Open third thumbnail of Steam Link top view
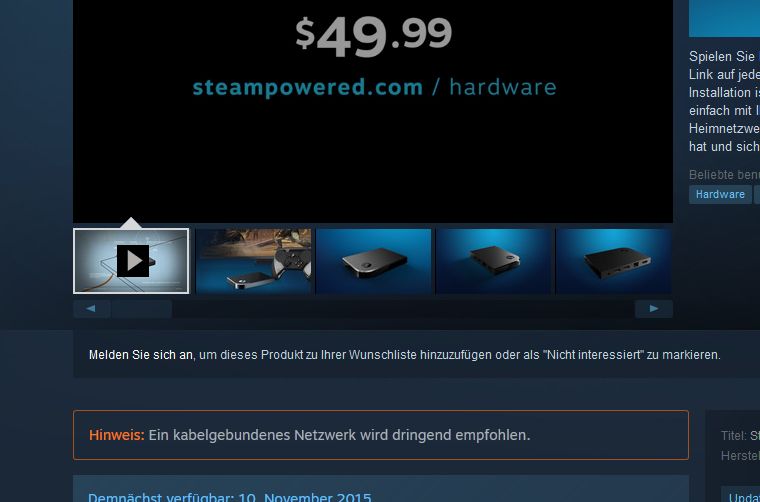The height and width of the screenshot is (502, 760). point(373,261)
